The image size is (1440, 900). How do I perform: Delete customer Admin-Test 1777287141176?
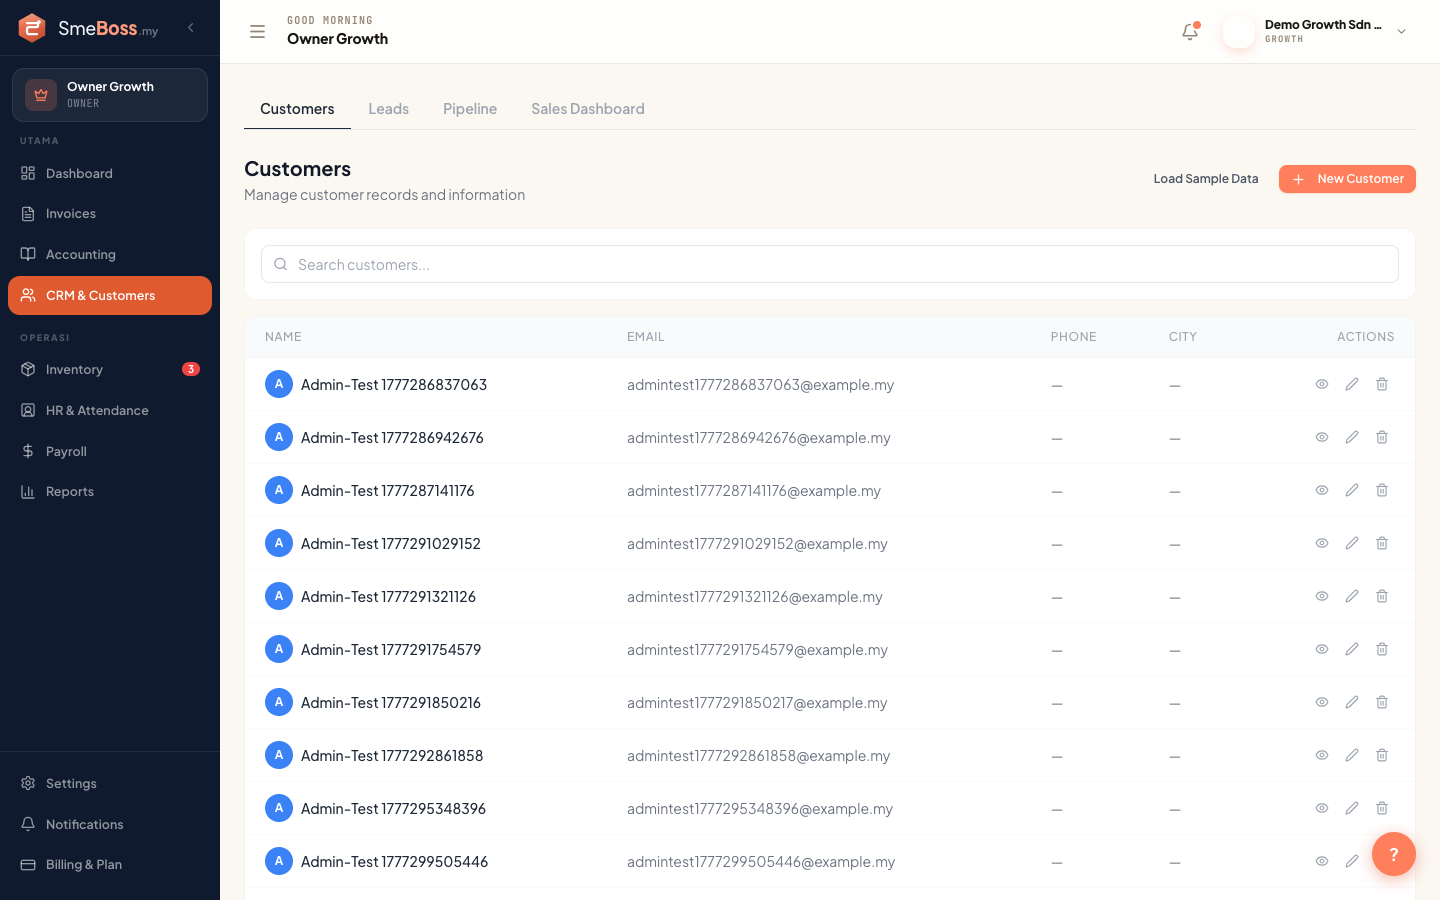point(1382,490)
